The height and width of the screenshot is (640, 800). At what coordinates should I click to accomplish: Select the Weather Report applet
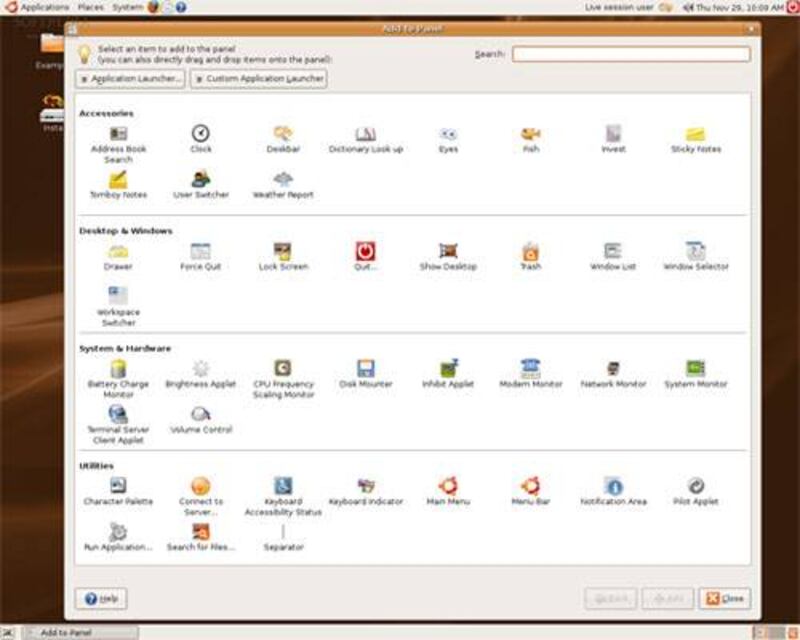tap(283, 180)
